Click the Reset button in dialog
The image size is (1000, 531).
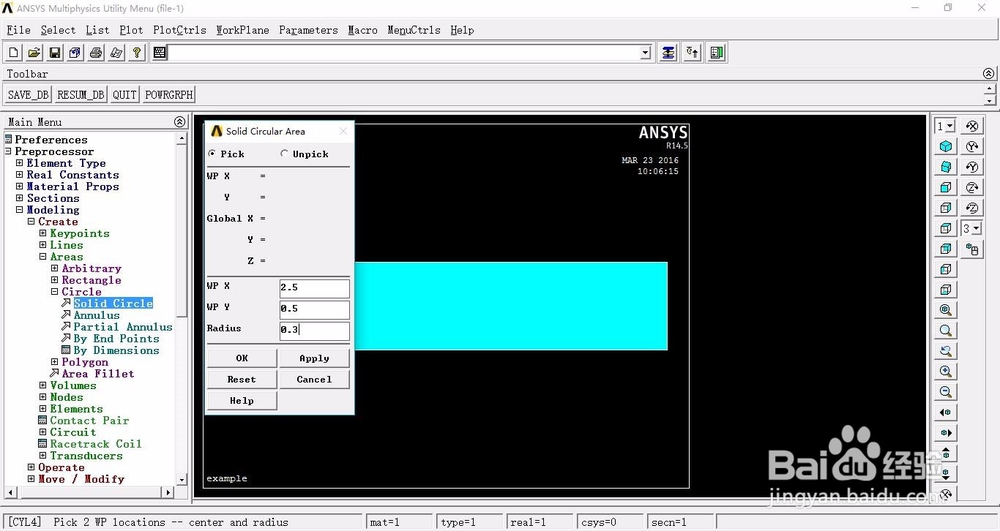tap(242, 379)
